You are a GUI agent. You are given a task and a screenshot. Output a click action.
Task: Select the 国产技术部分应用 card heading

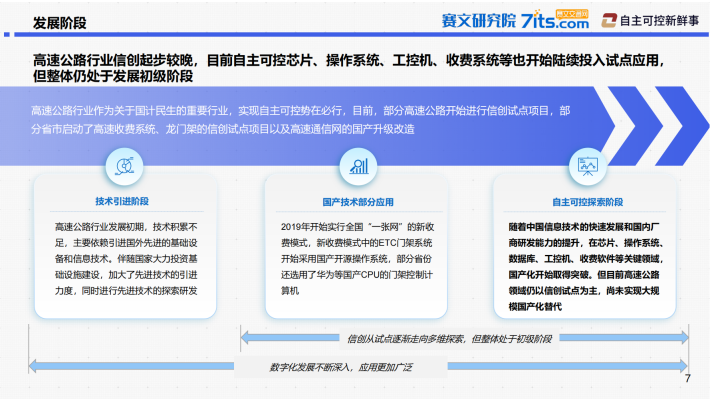(x=358, y=202)
